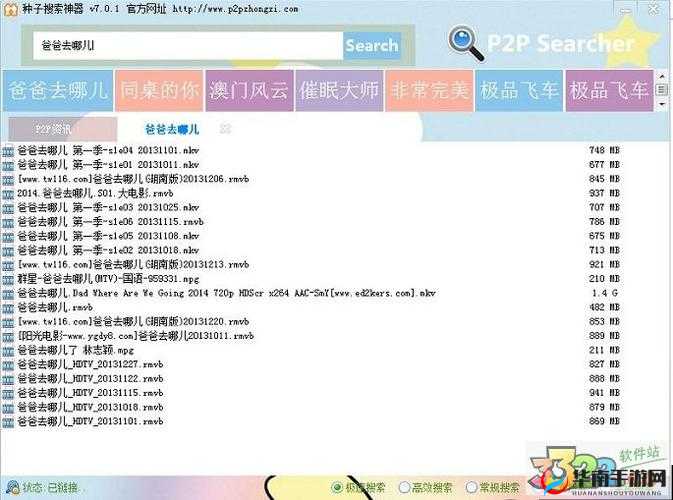This screenshot has height=500, width=673.
Task: Open the blue 极品飞车 tile
Action: (519, 91)
